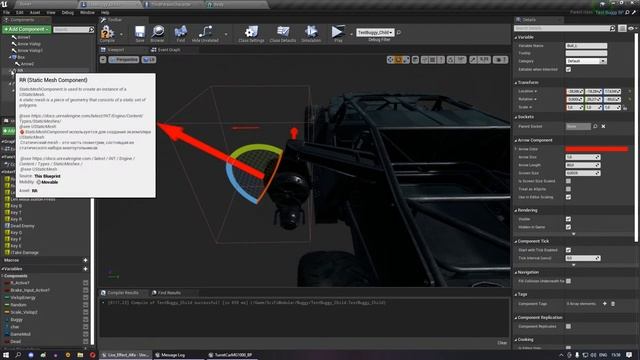Click the Clear button in compiler results

tap(502, 342)
